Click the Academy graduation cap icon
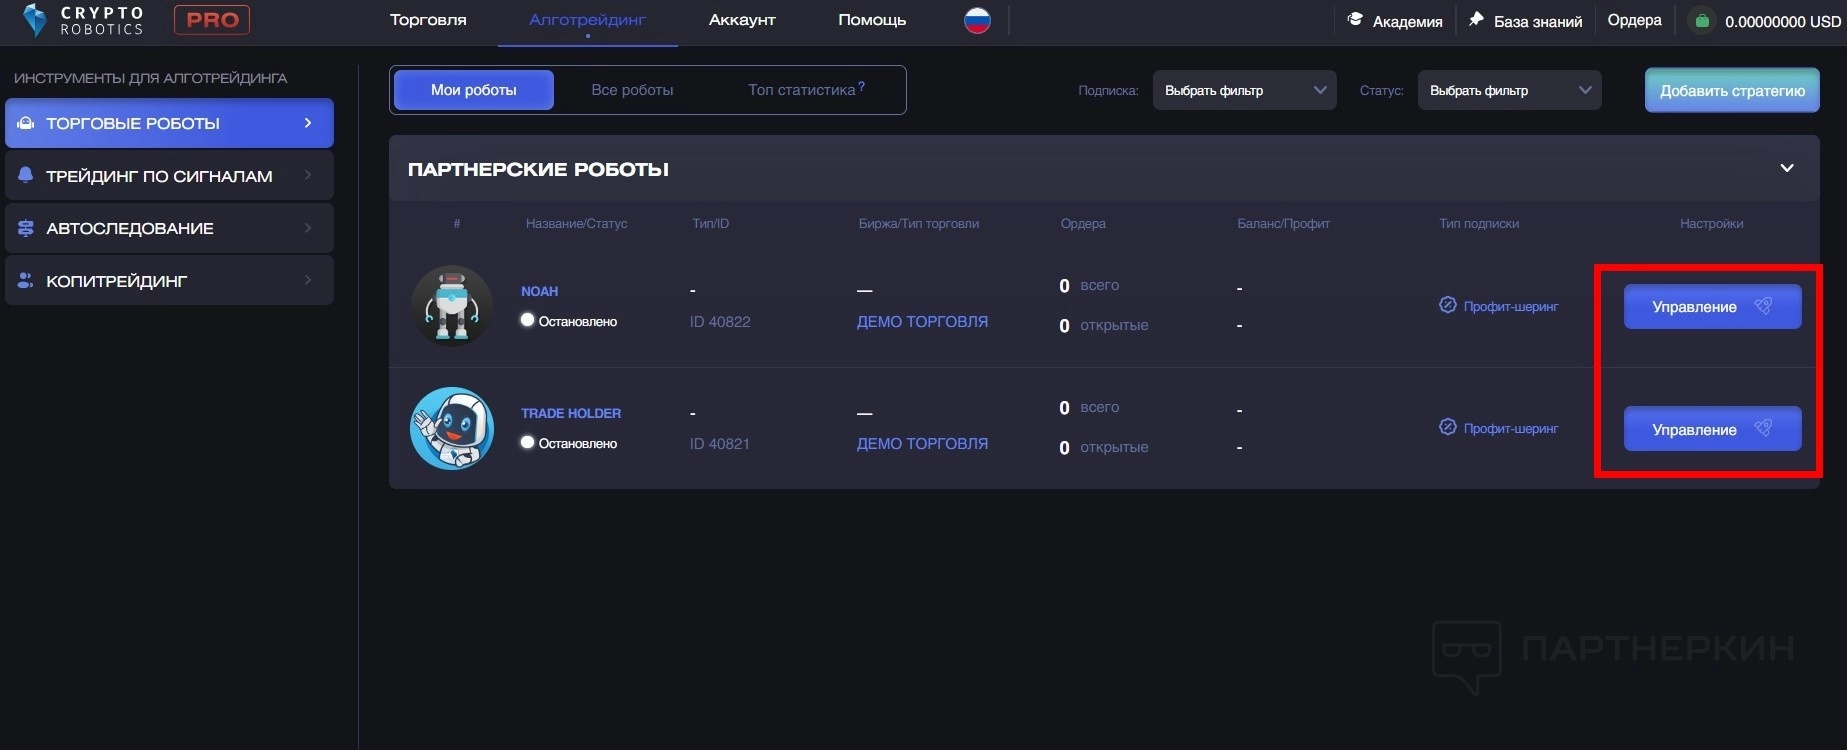 1355,20
